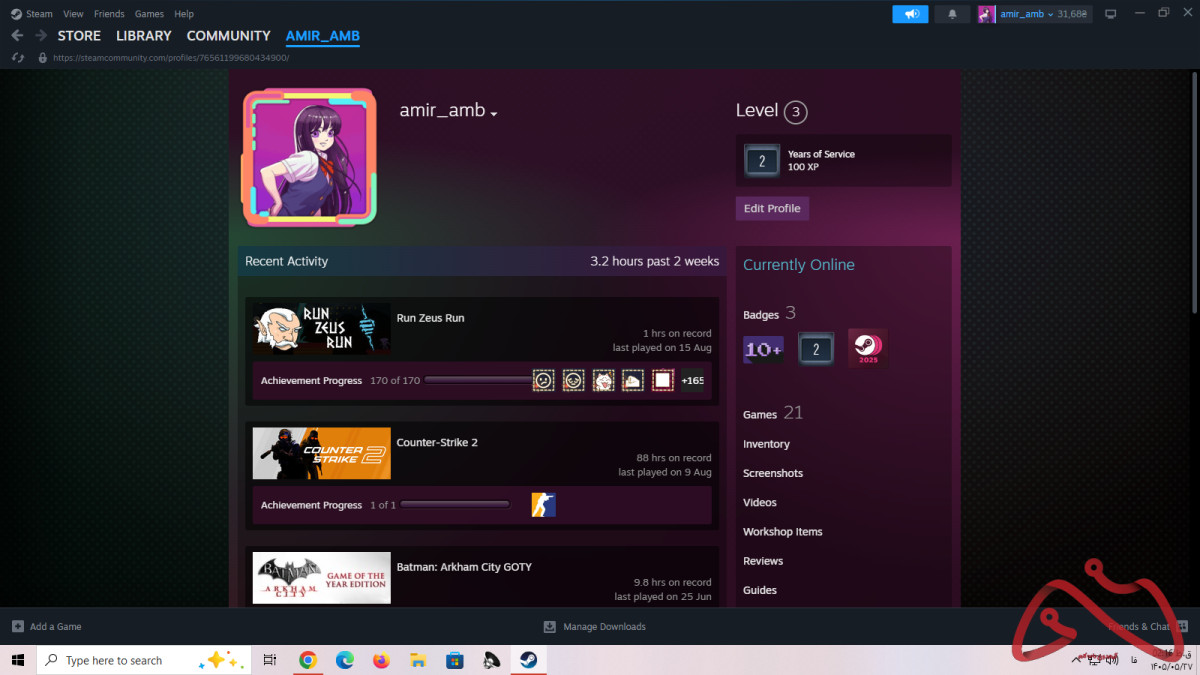1200x675 pixels.
Task: Open the Guides link
Action: click(x=760, y=590)
